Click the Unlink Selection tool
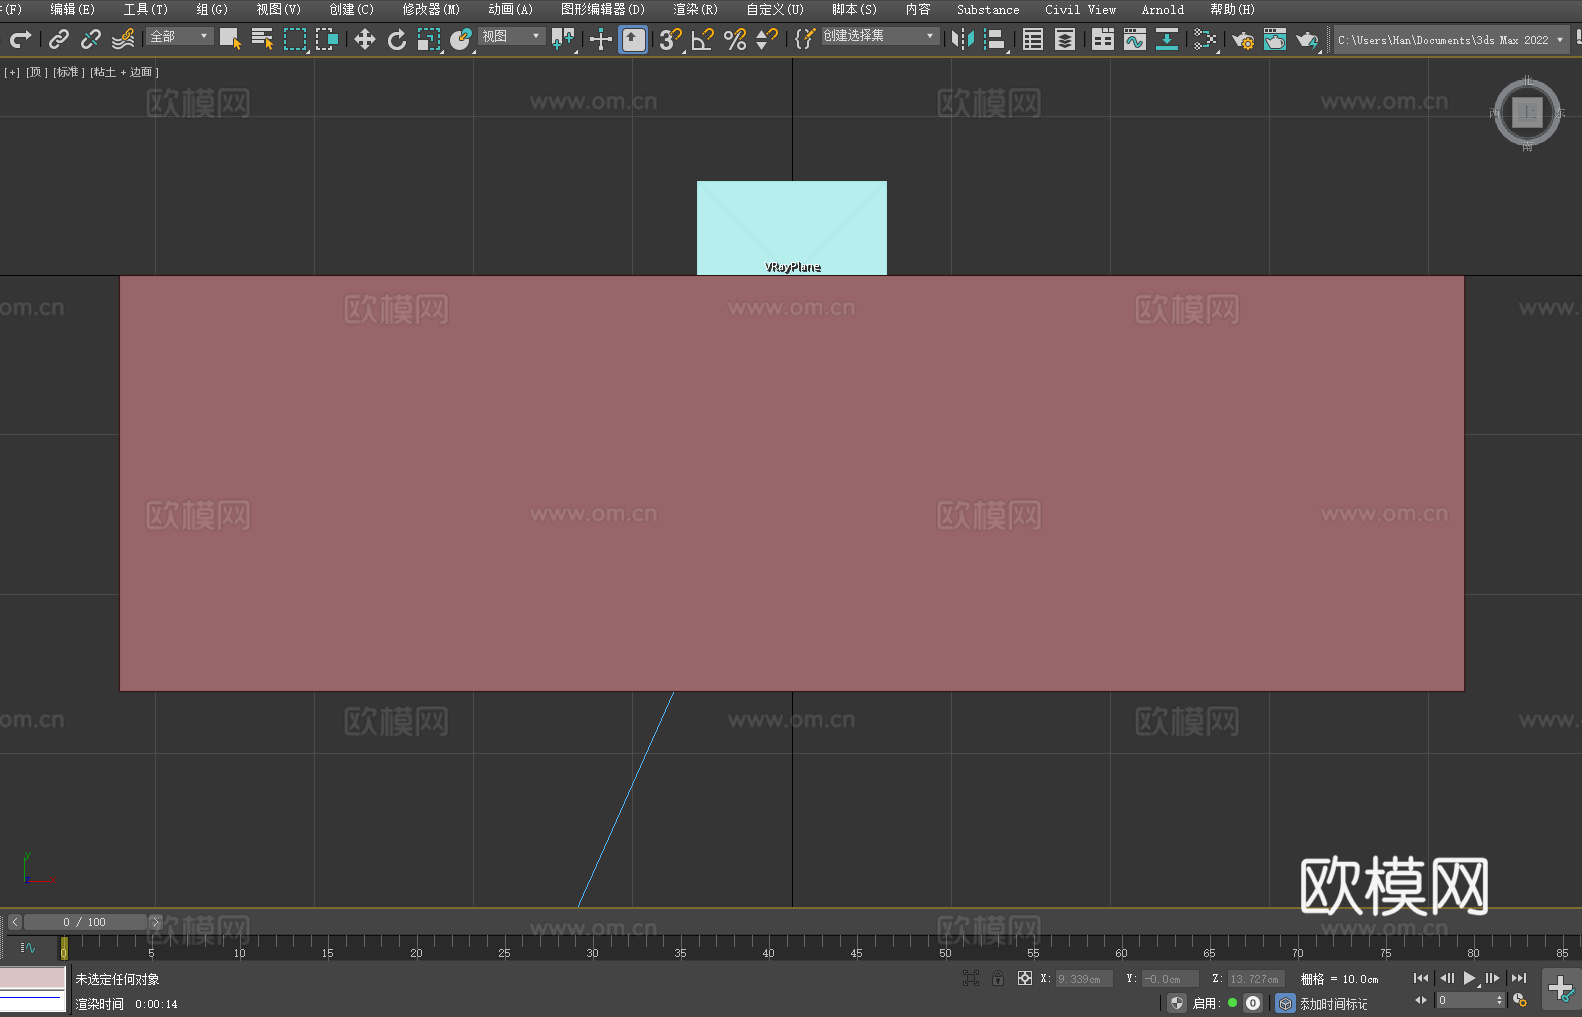The height and width of the screenshot is (1017, 1582). (91, 39)
